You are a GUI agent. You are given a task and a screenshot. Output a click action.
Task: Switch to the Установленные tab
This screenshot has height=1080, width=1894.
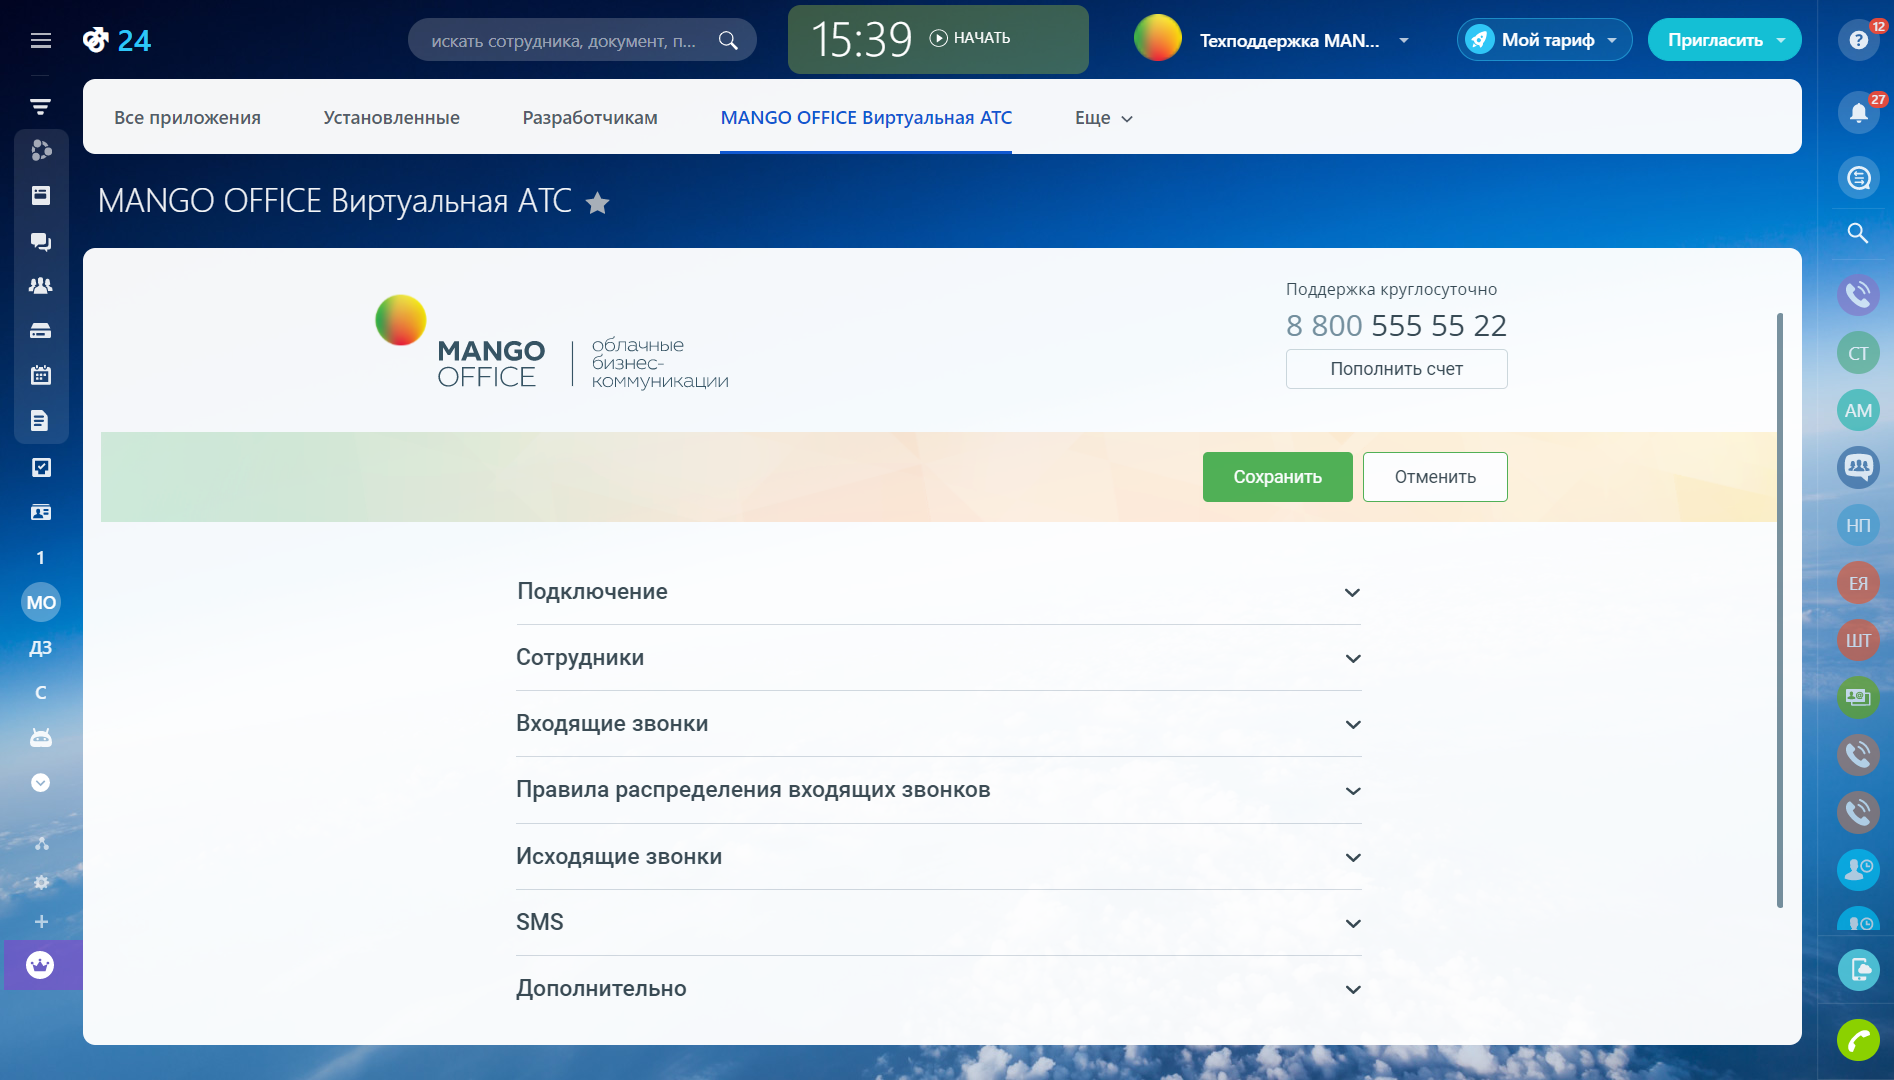(391, 118)
